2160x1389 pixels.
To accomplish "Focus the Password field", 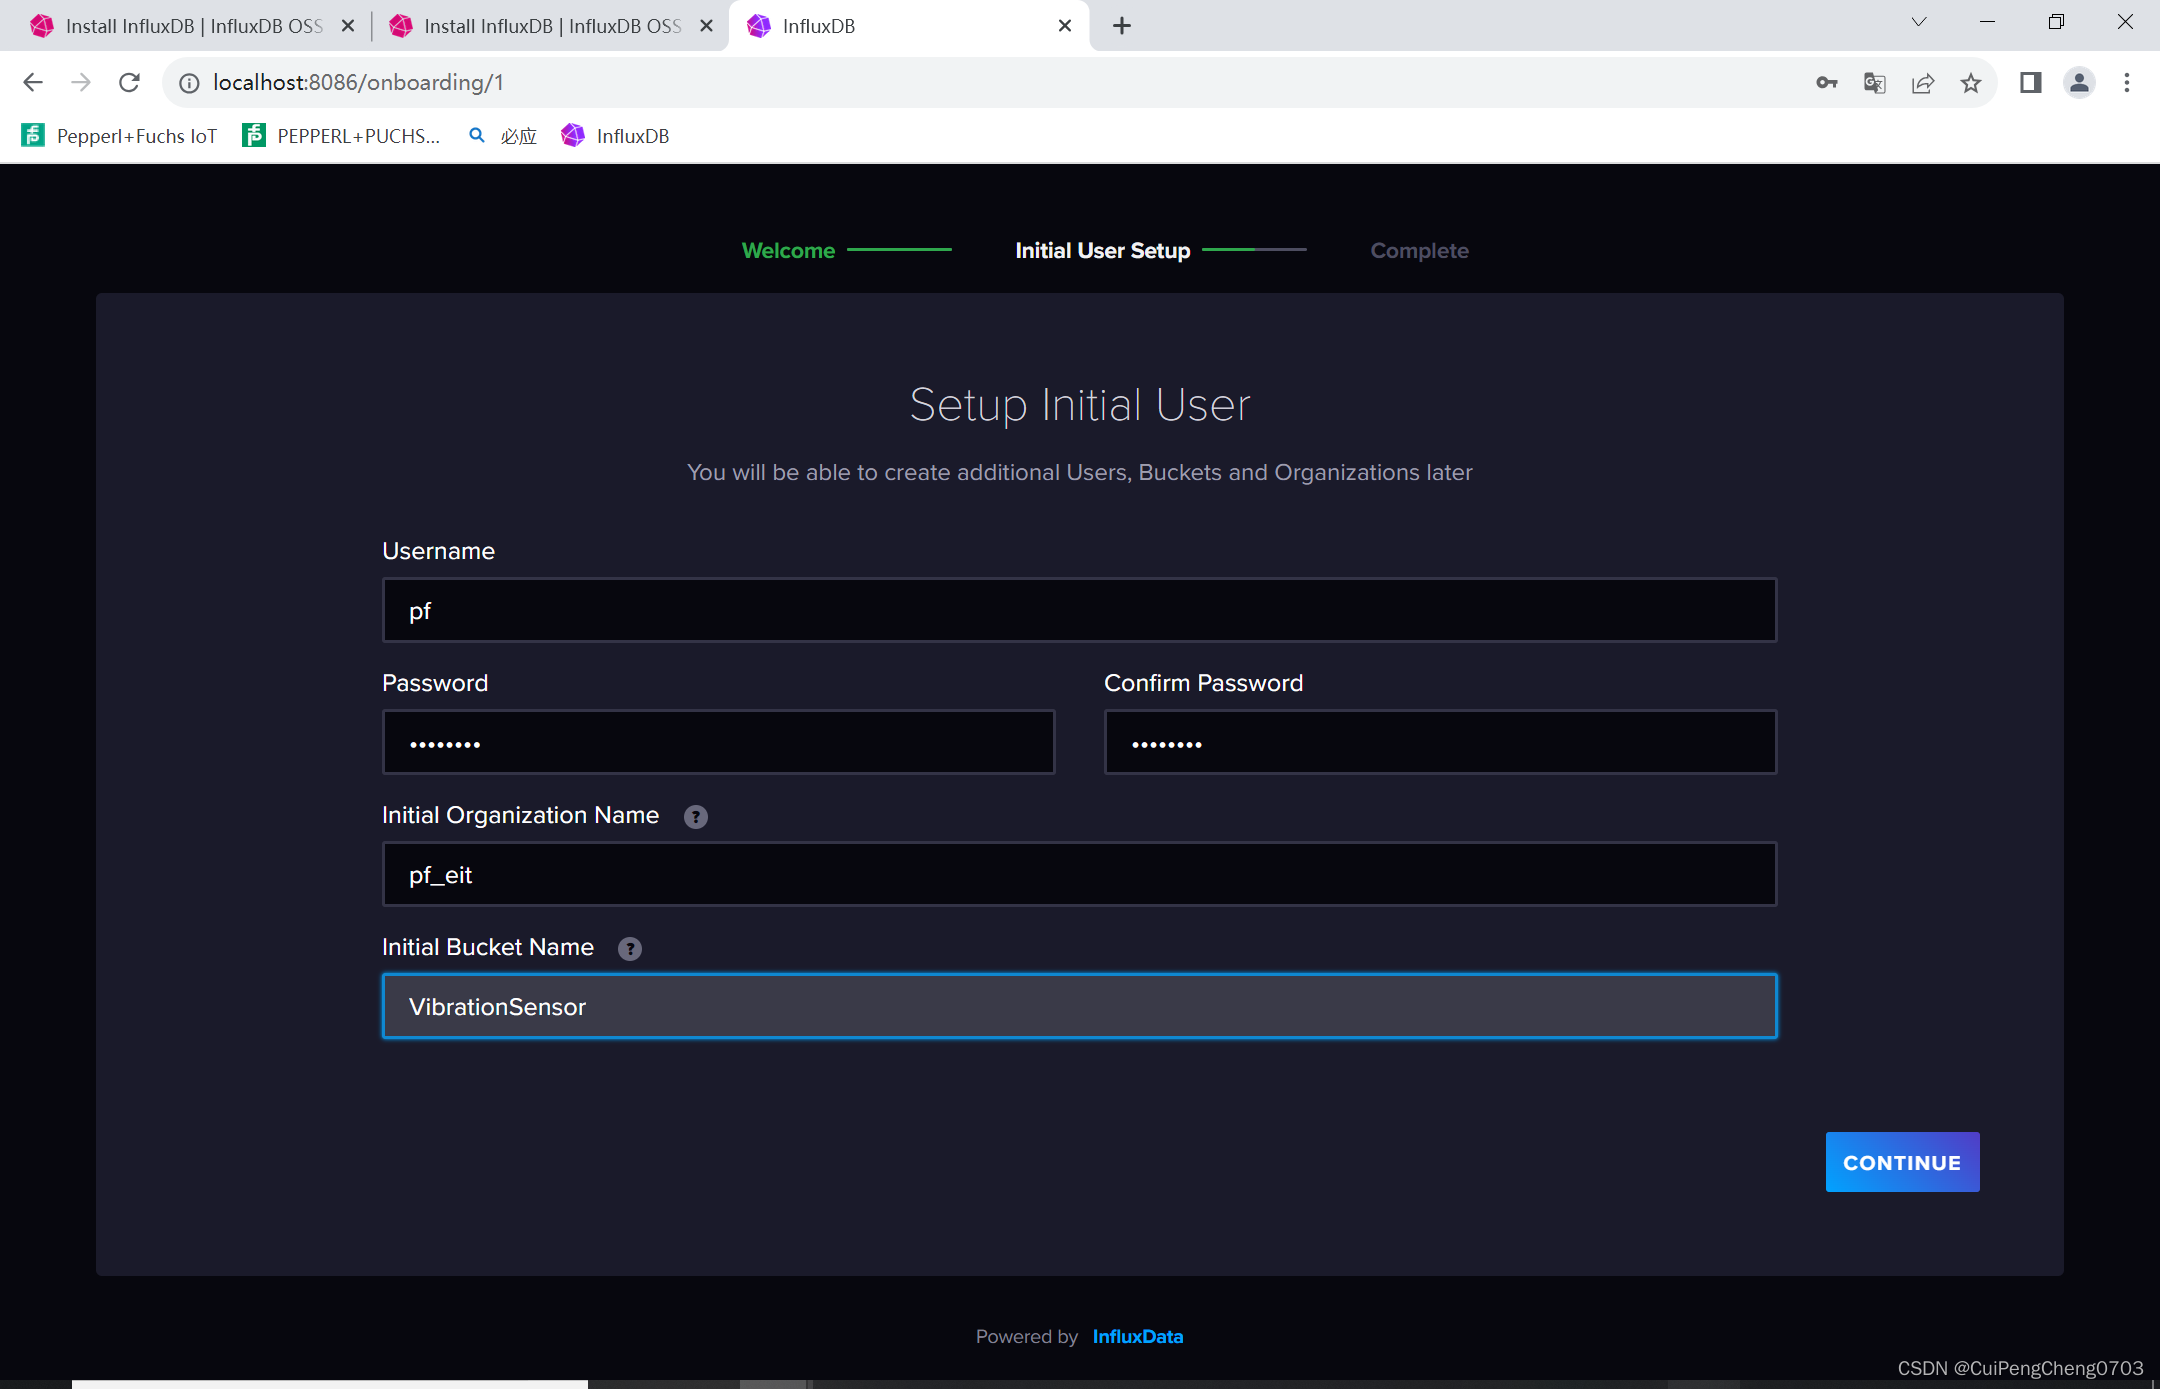I will click(x=718, y=743).
